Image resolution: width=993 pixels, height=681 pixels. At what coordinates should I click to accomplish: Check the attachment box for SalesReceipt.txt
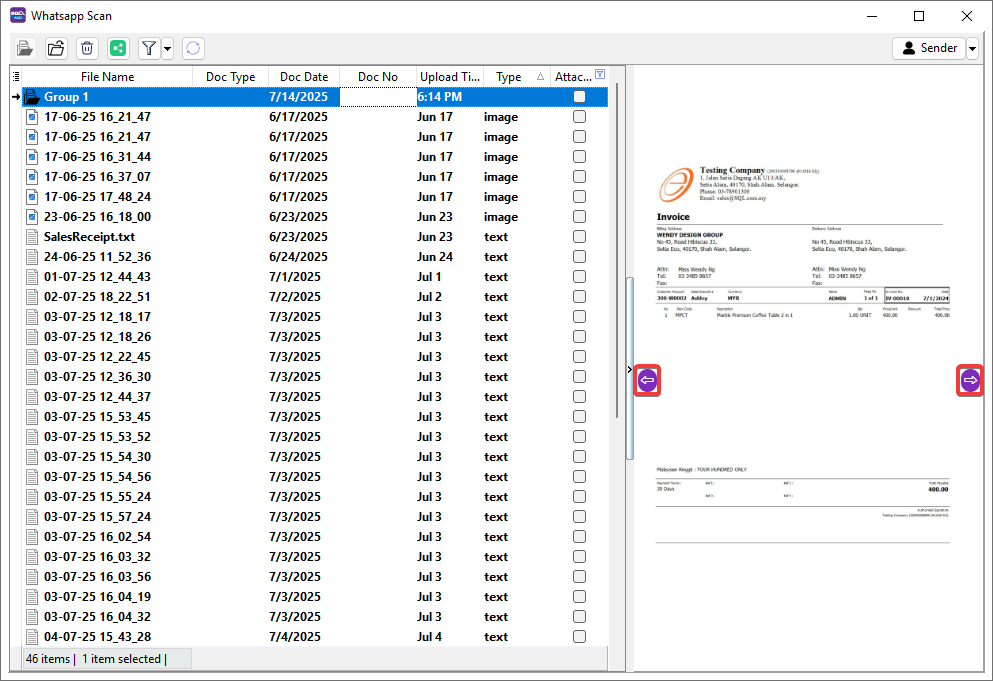pos(579,237)
